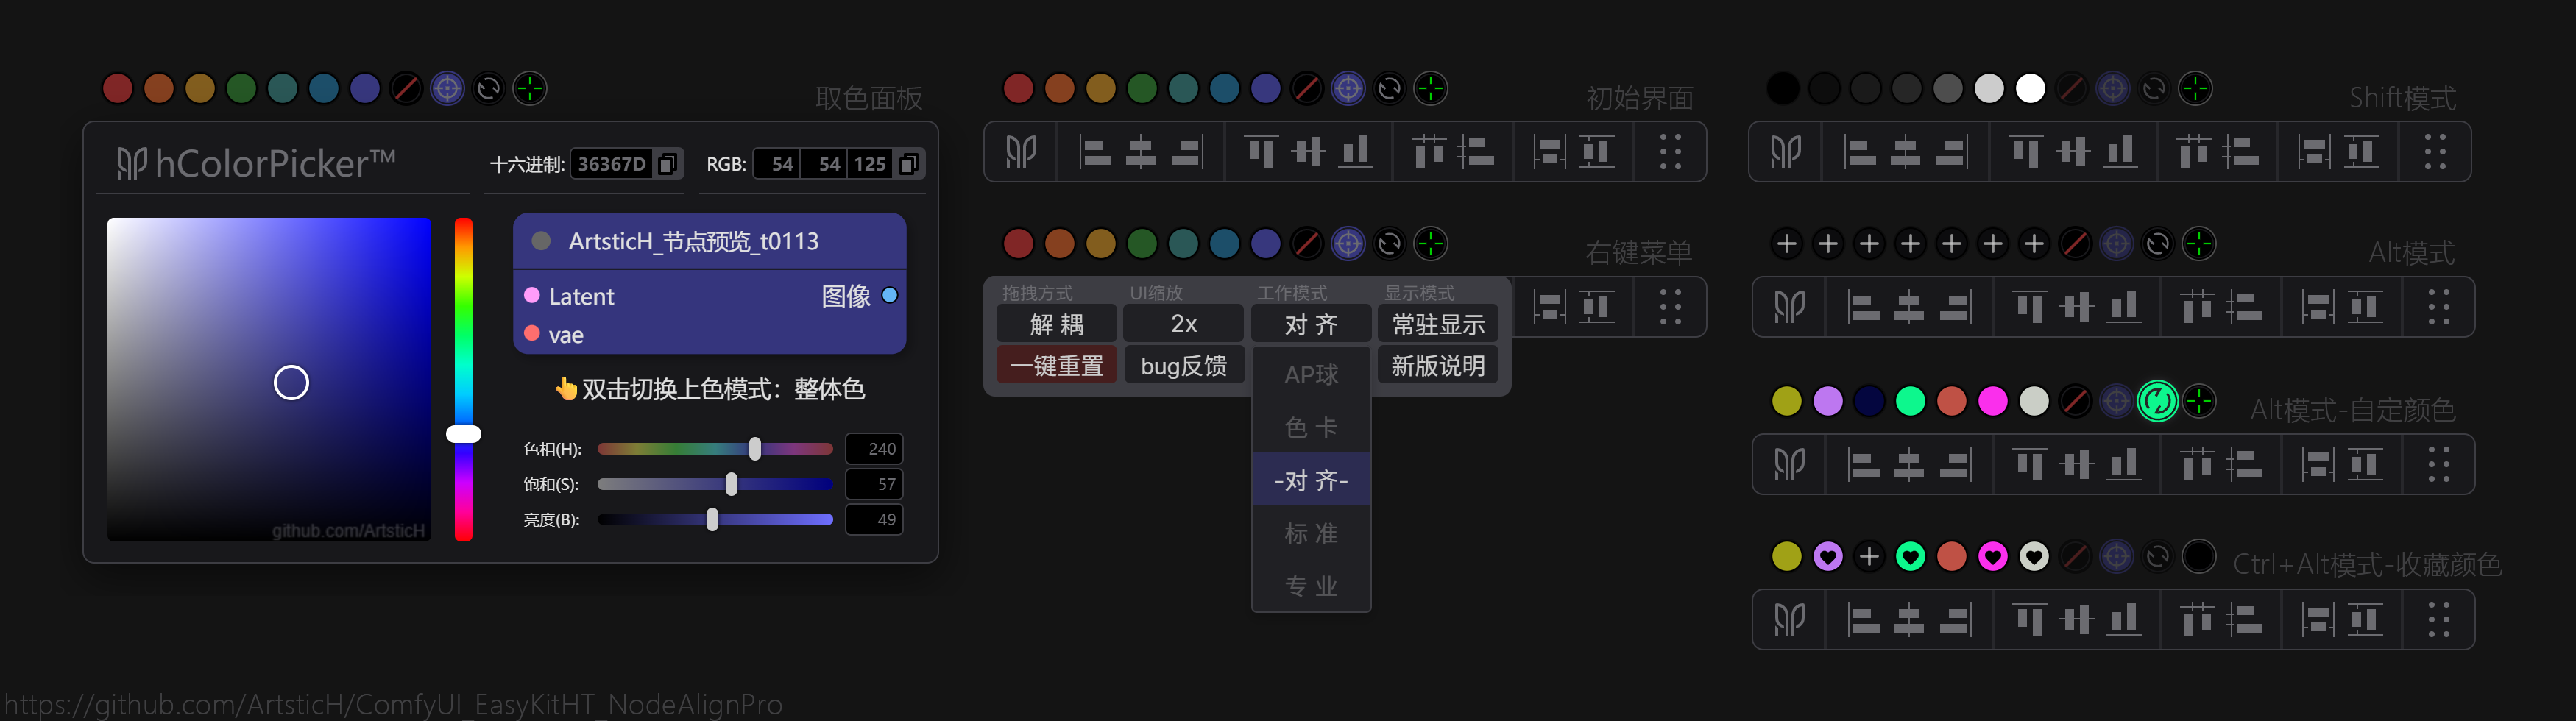Toggle the 解耦 drag mode button

coord(1056,324)
